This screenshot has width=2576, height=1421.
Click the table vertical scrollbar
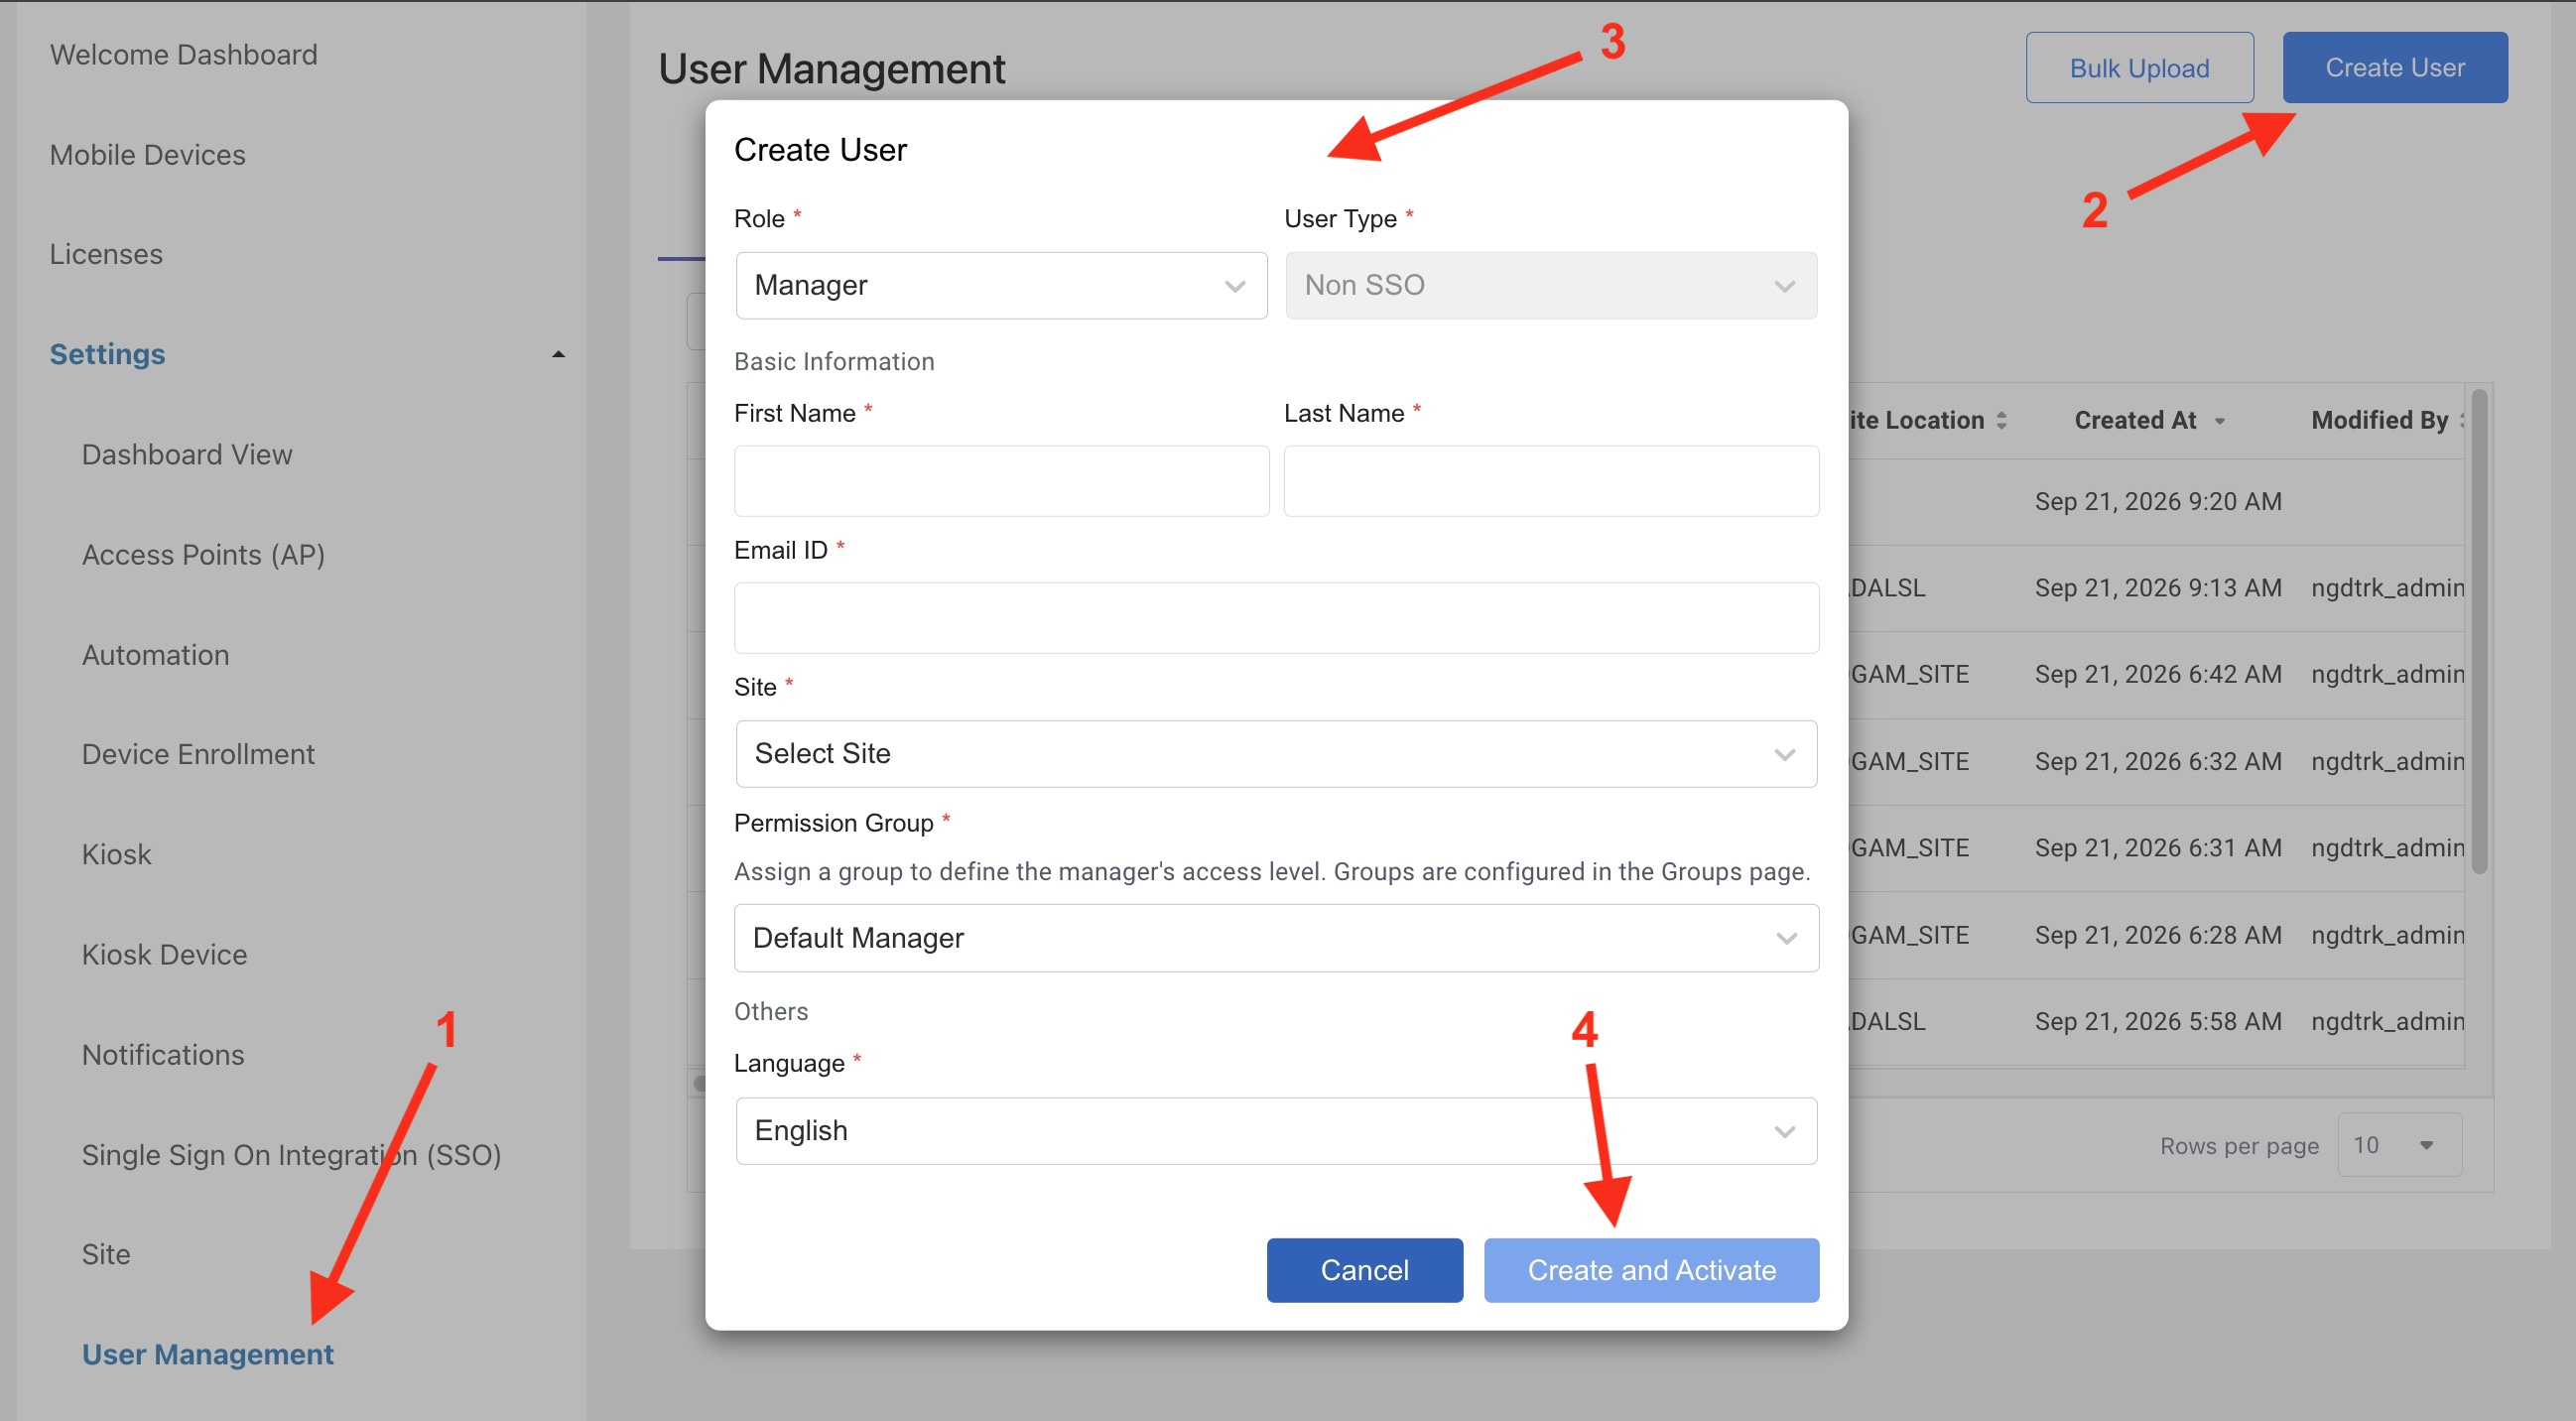point(2479,632)
